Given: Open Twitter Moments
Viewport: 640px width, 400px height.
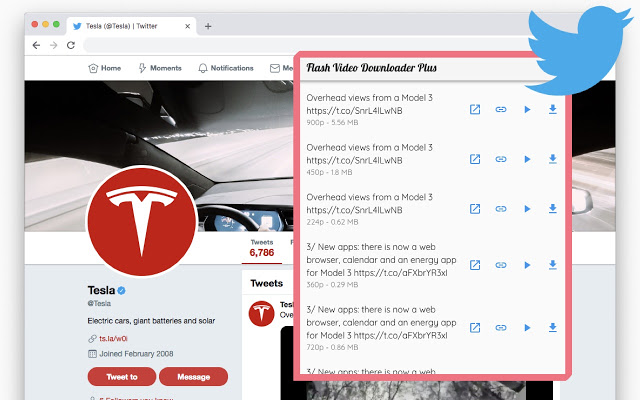Looking at the screenshot, I should coord(160,68).
